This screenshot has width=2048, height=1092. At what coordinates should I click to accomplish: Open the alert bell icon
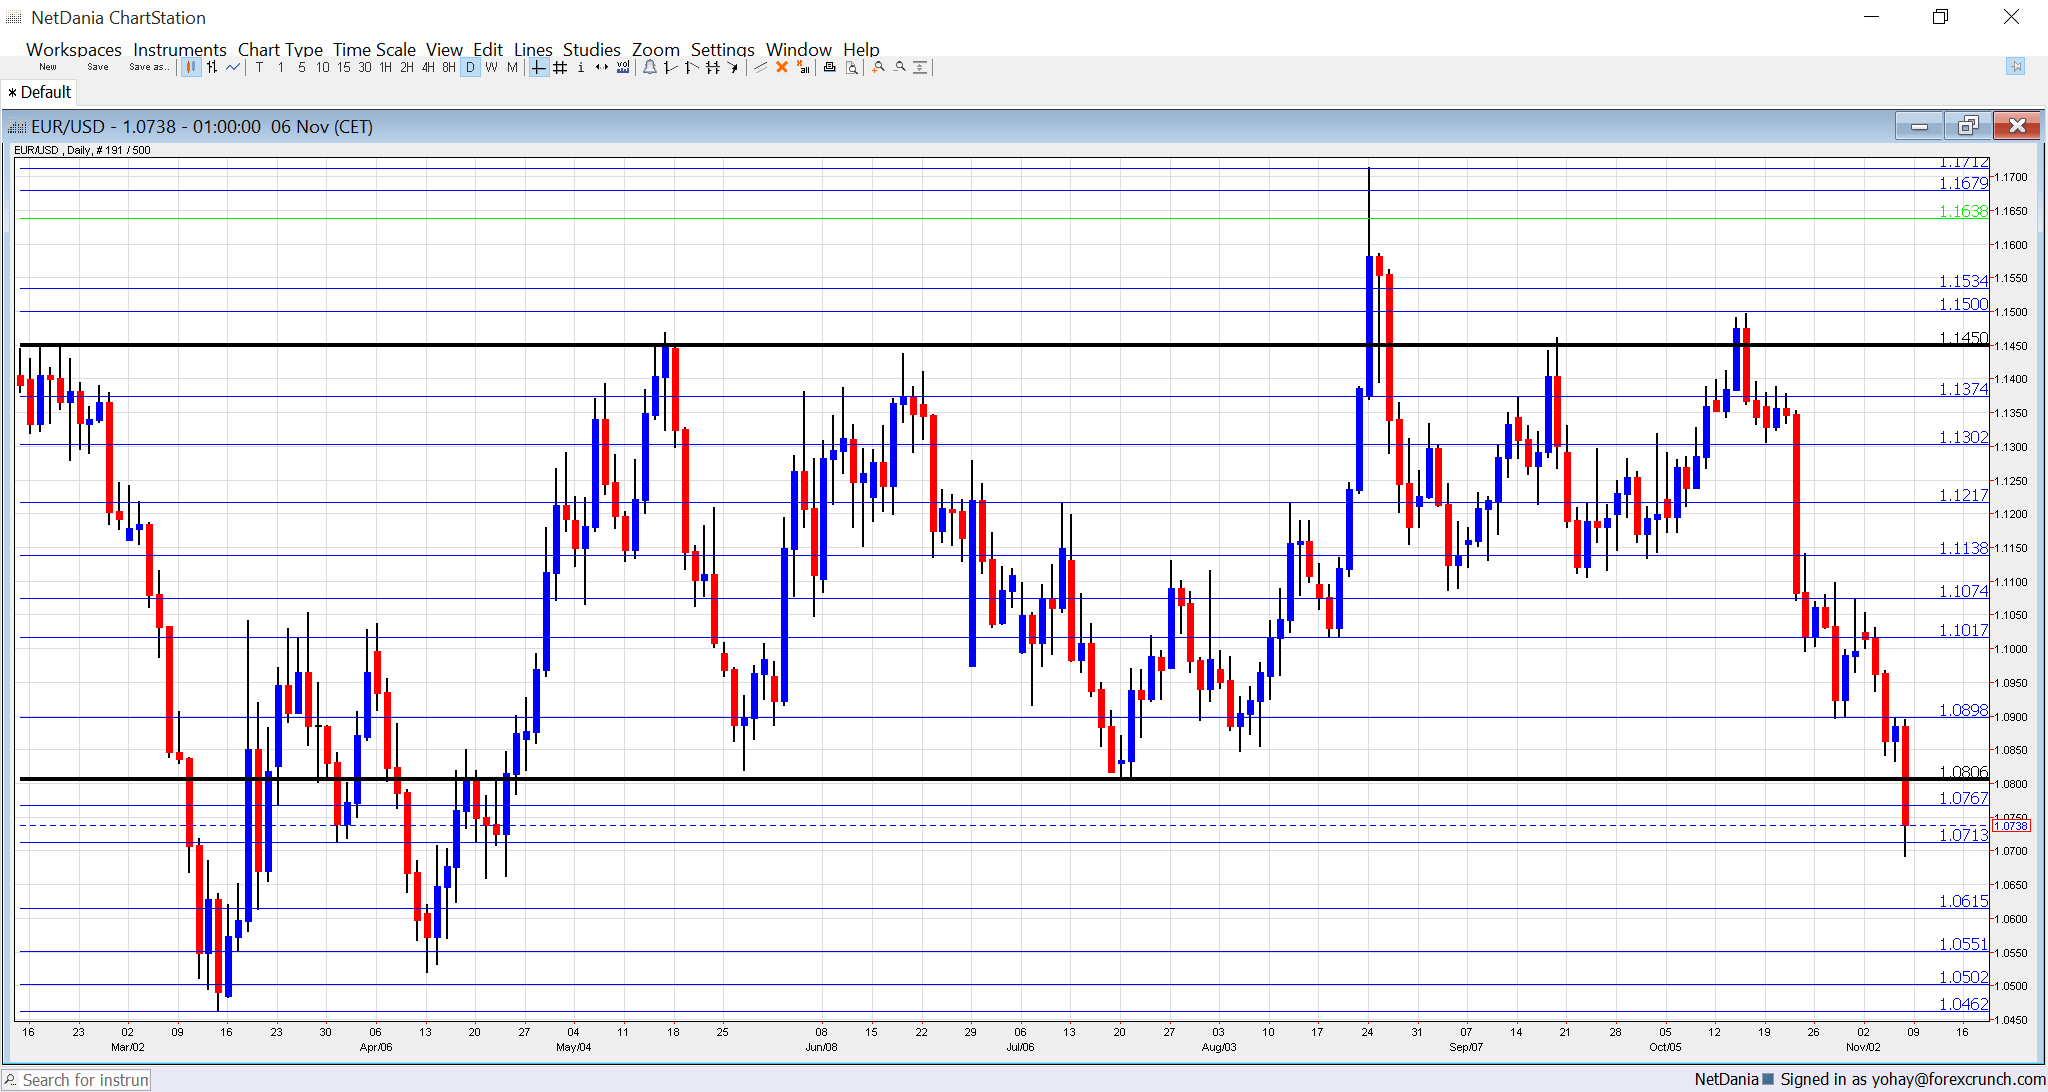coord(650,67)
